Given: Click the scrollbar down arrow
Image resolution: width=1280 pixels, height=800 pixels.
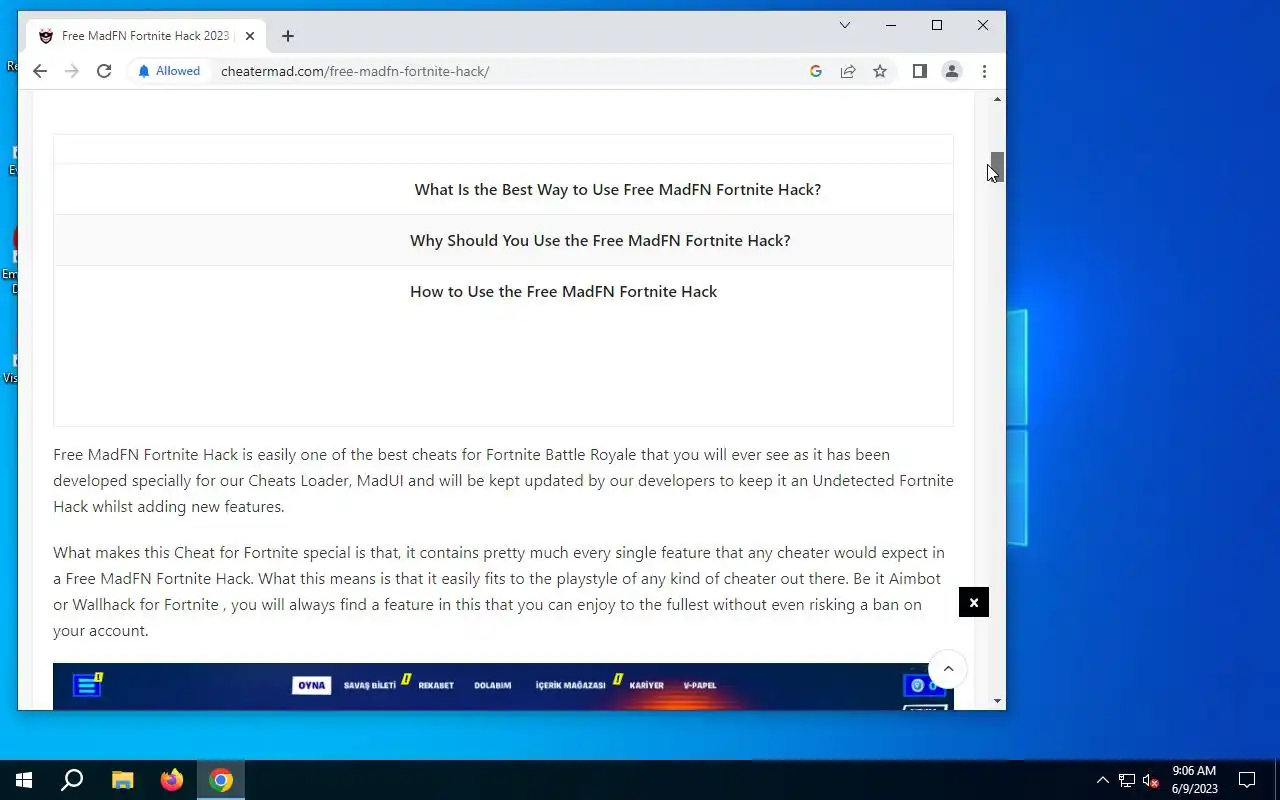Looking at the screenshot, I should (997, 701).
